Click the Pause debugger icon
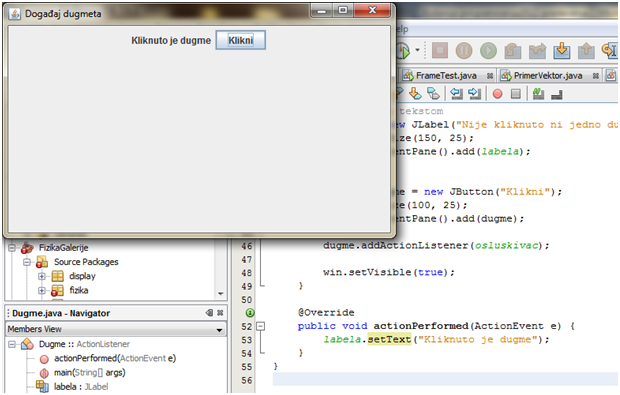The image size is (620, 395). 464,51
